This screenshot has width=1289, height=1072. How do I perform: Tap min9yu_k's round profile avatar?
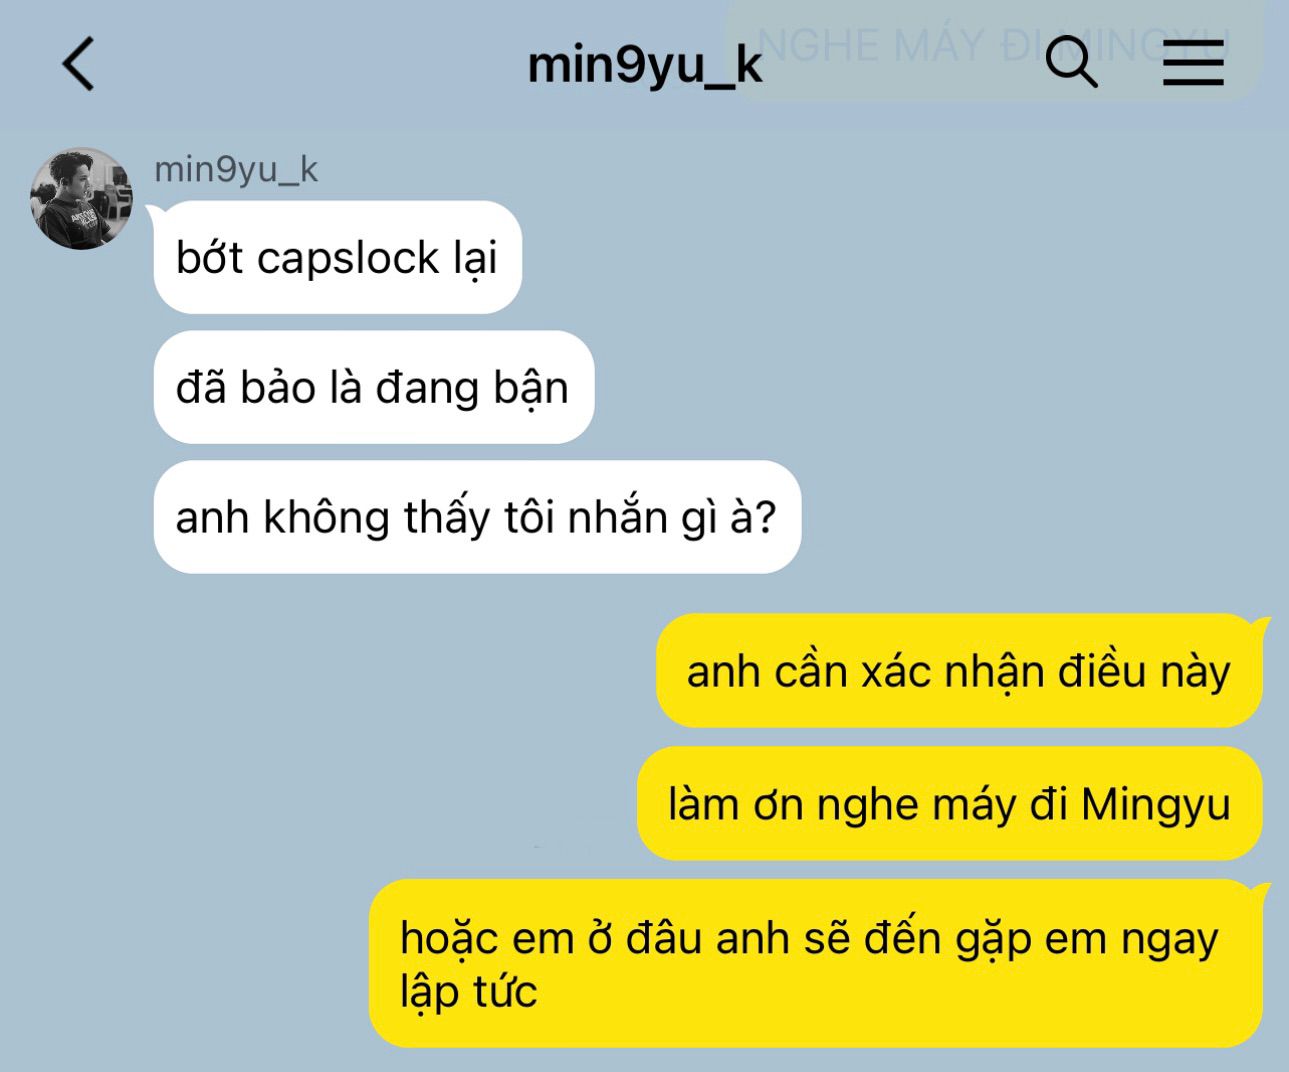point(82,198)
